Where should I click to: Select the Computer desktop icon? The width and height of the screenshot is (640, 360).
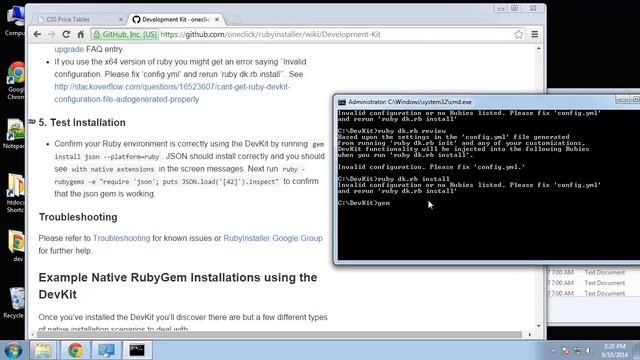click(15, 21)
